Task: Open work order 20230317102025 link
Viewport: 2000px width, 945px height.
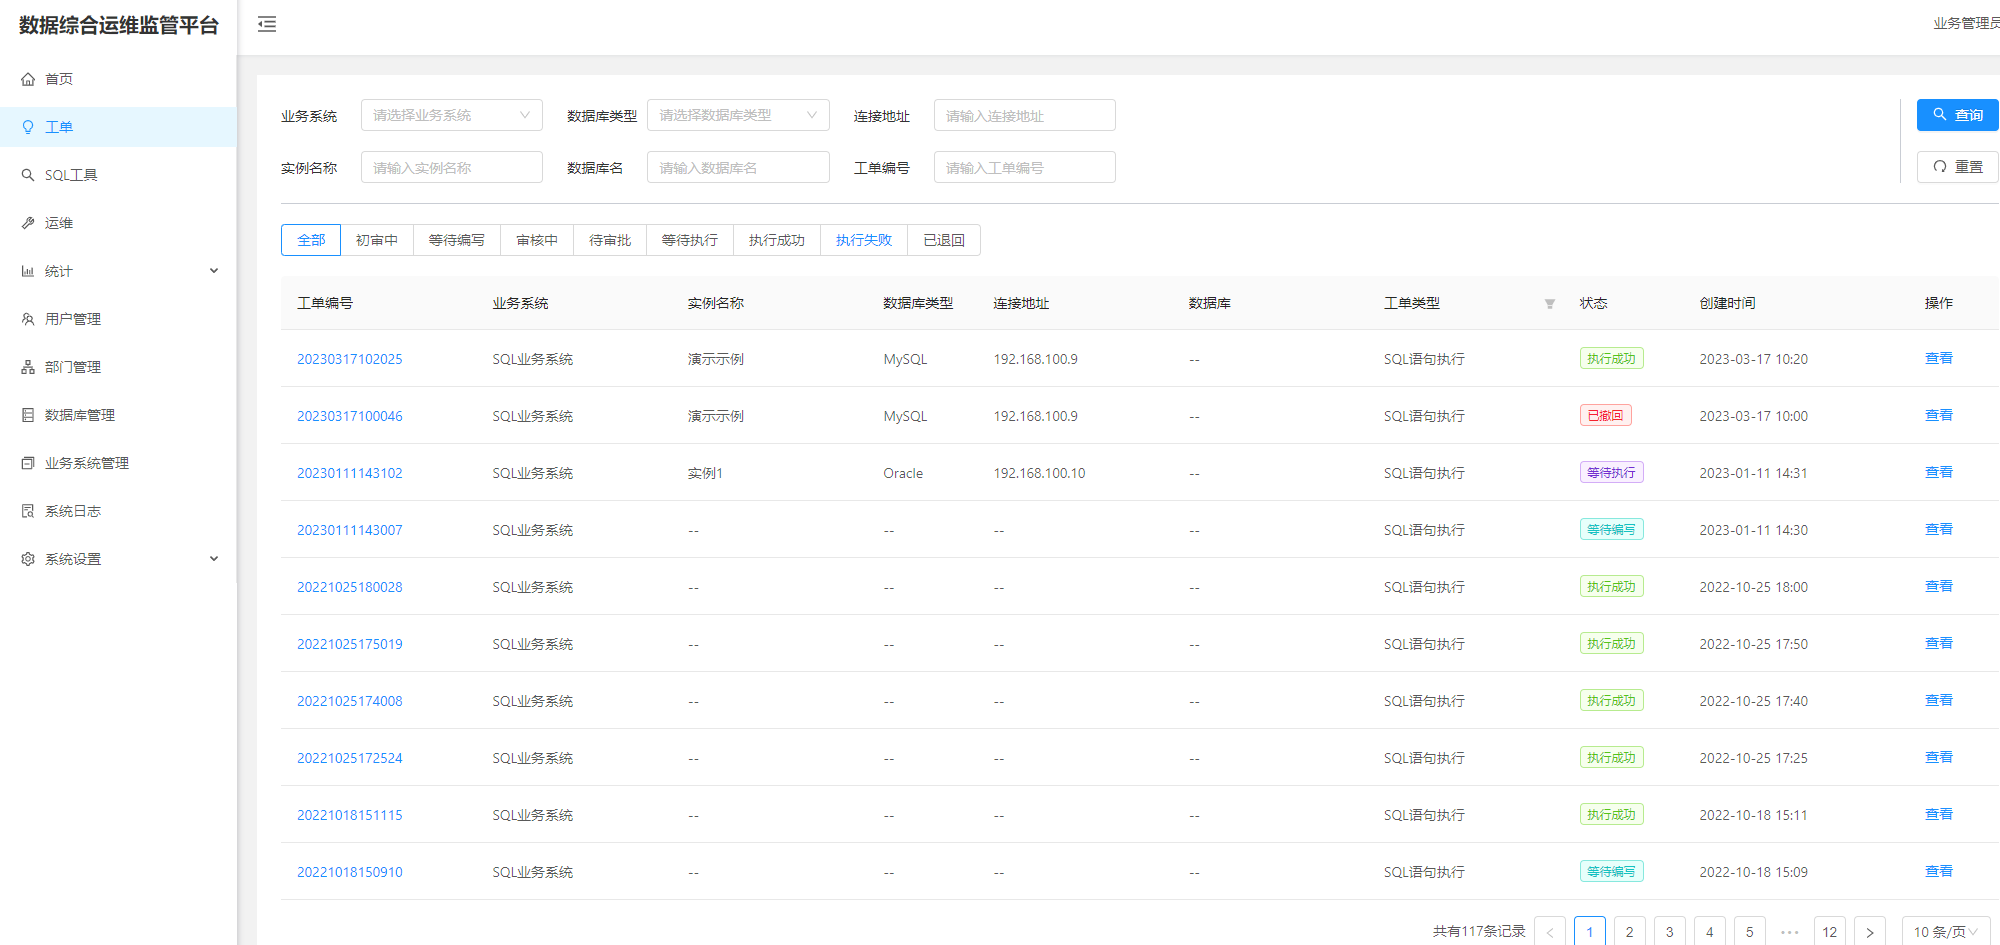Action: click(350, 359)
